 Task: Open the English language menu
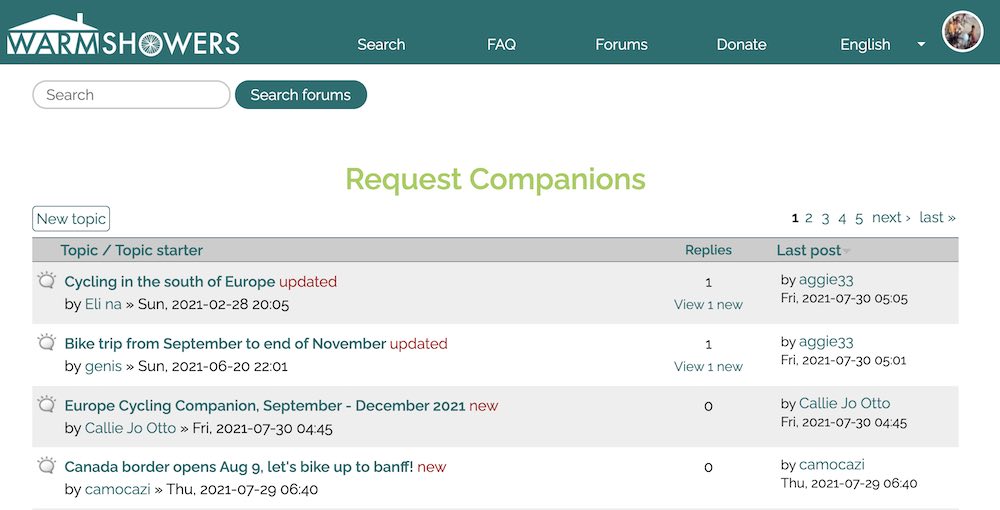[x=865, y=45]
